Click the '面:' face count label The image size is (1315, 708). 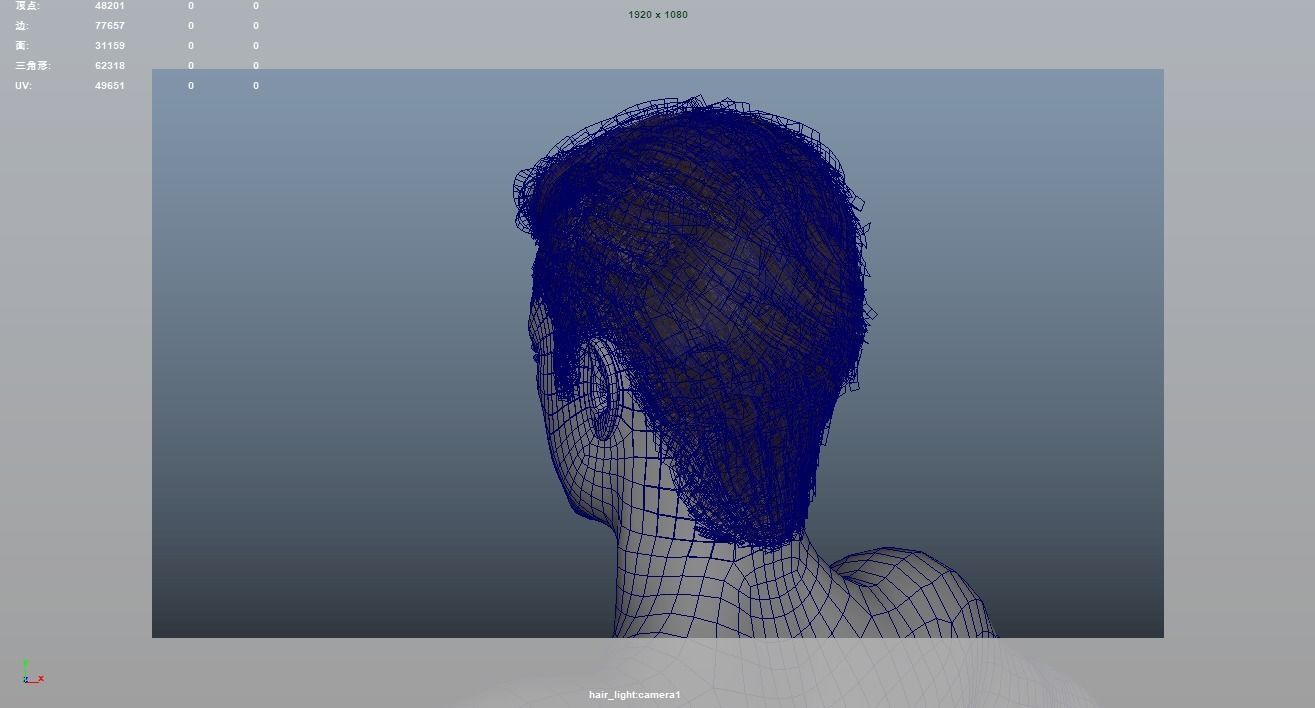[x=22, y=46]
